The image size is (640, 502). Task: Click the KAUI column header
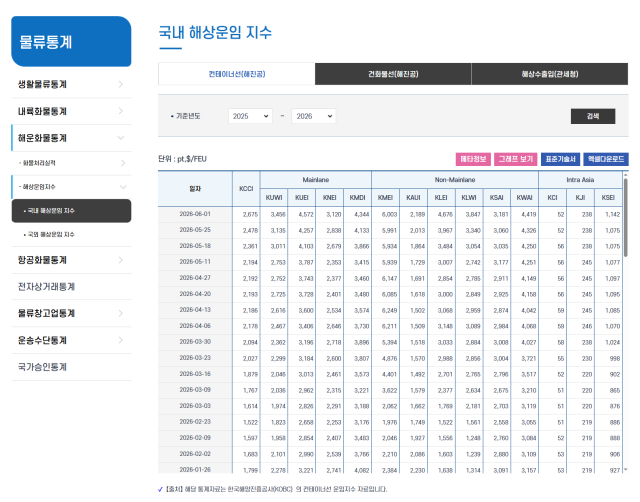pyautogui.click(x=413, y=198)
